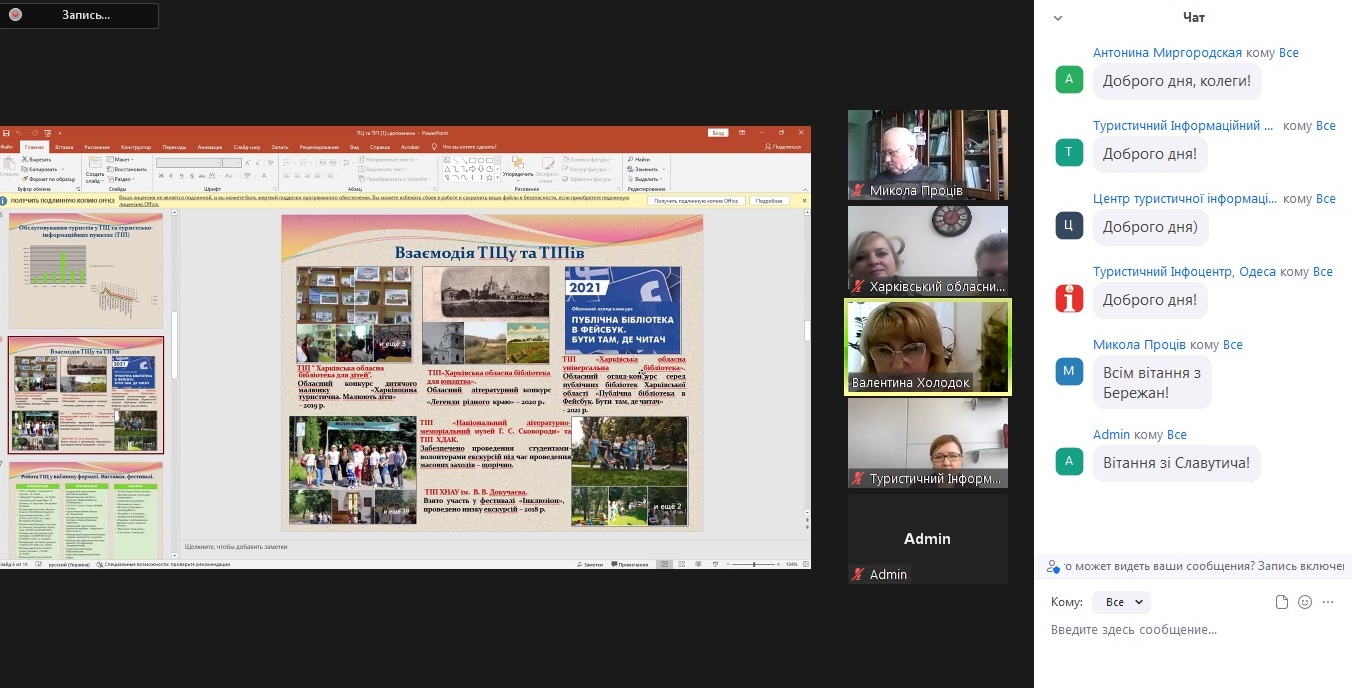Click Одеса Туристичний Інфоцентр red avatar
This screenshot has height=688, width=1352.
point(1069,298)
